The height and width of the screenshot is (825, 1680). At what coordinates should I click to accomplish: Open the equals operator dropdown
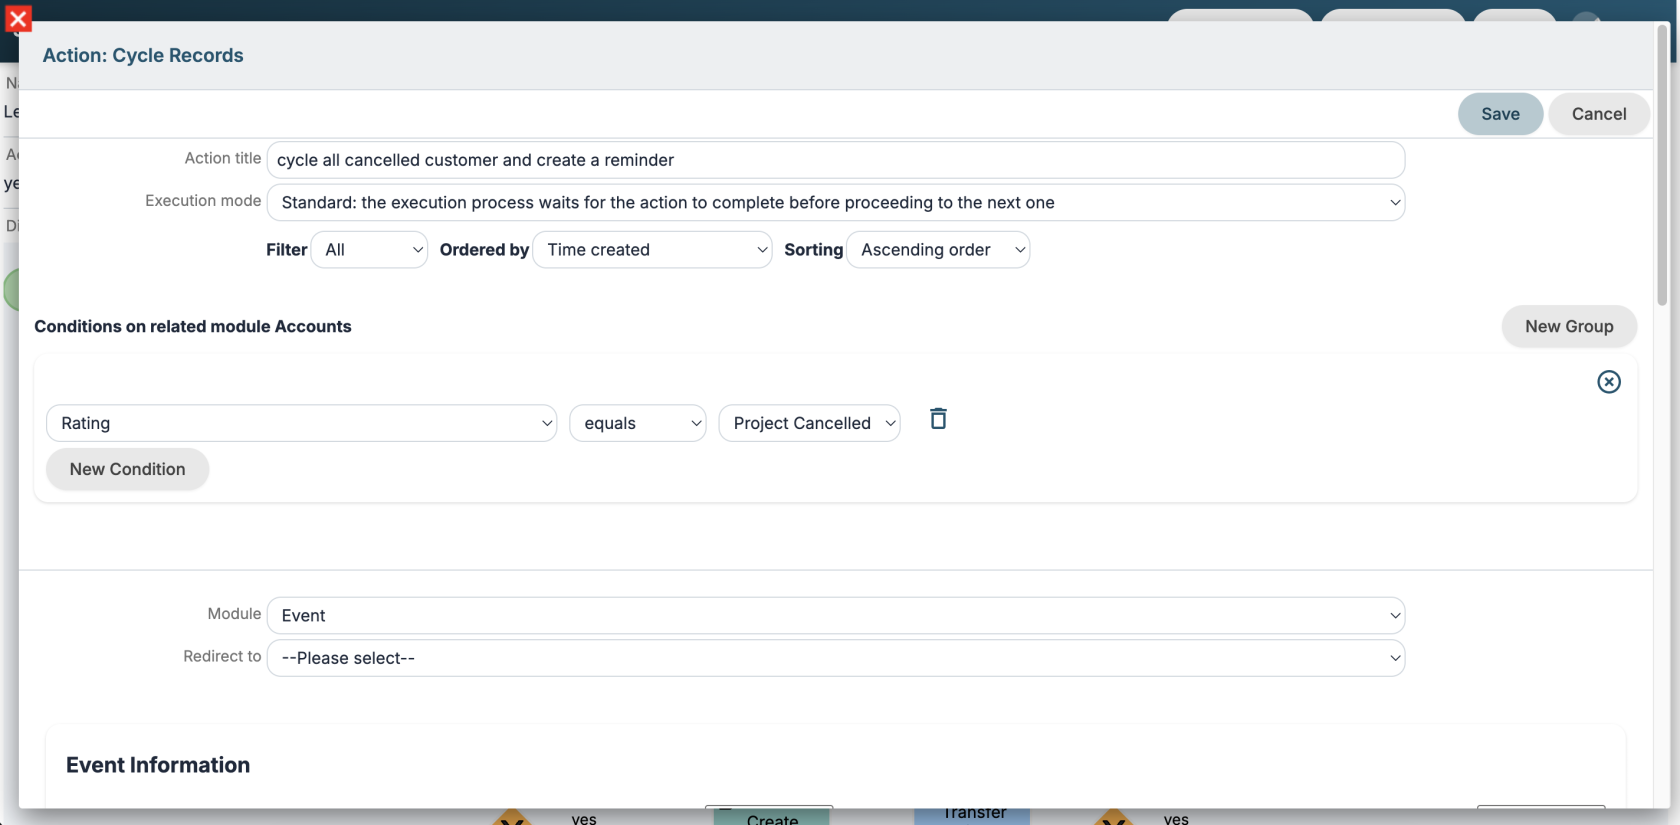[x=638, y=423]
